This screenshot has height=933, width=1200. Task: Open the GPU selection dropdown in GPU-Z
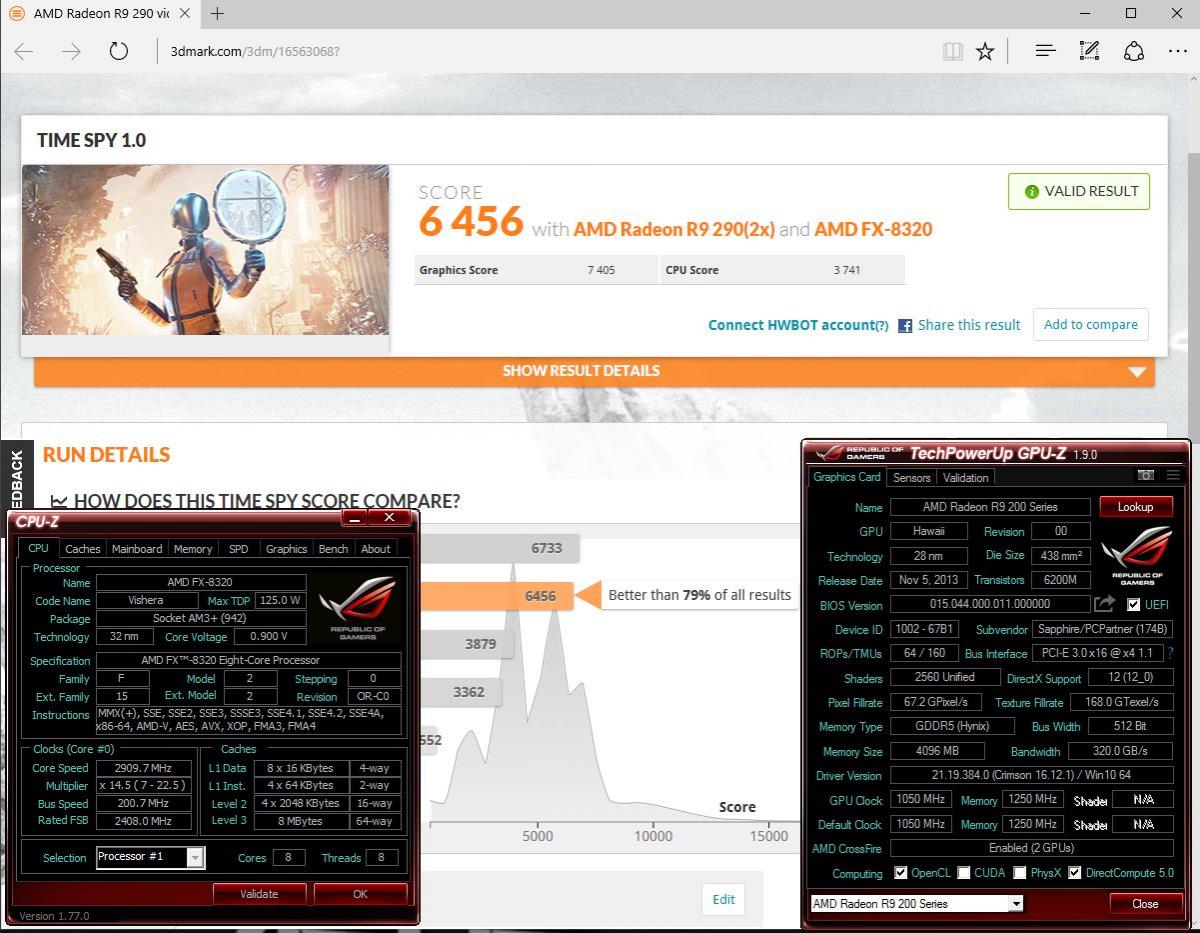917,904
